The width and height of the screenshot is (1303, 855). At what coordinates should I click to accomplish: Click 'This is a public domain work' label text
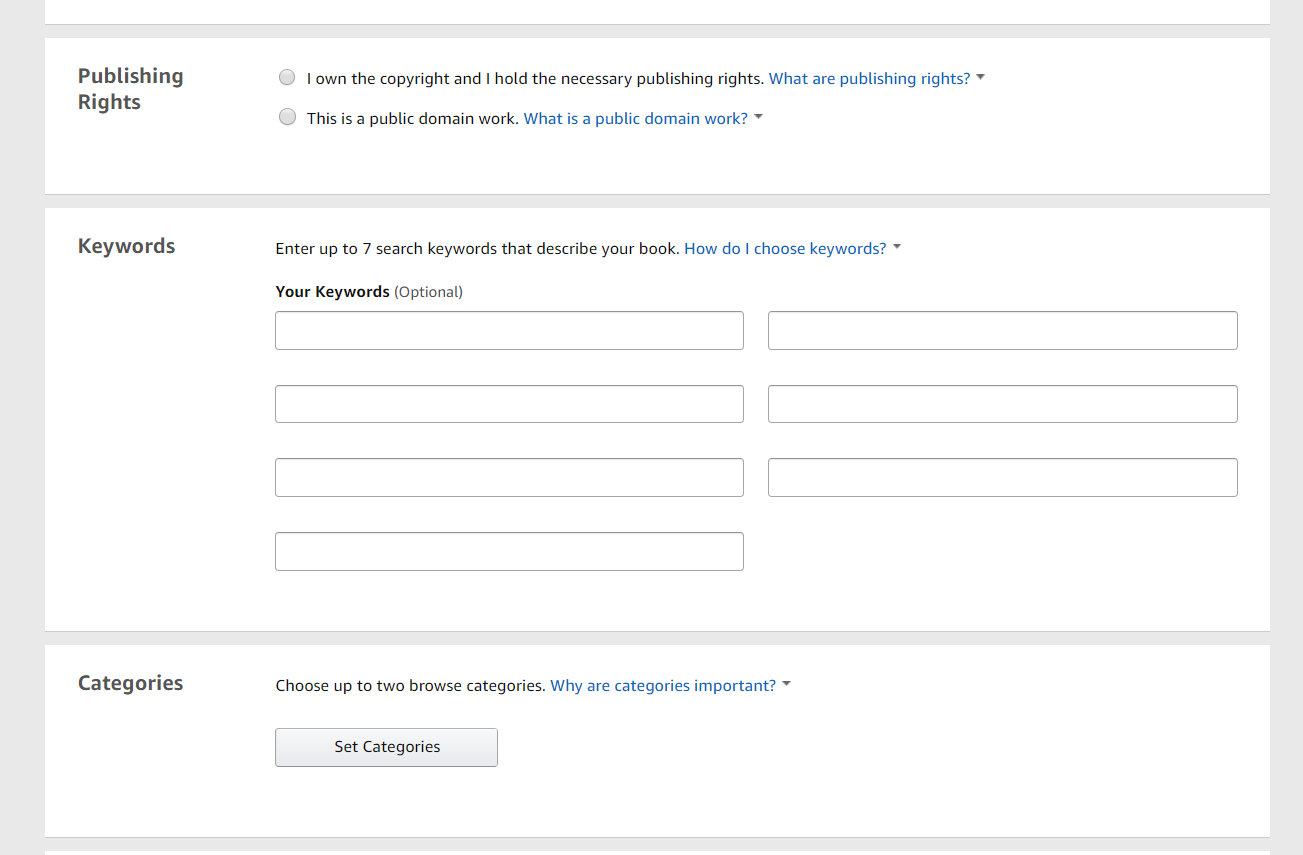pos(412,119)
